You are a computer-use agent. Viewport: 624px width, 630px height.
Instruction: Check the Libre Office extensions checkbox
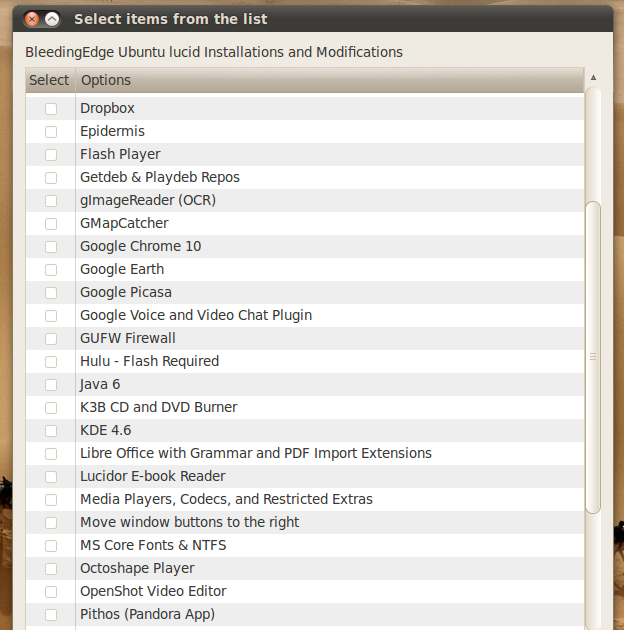(51, 454)
